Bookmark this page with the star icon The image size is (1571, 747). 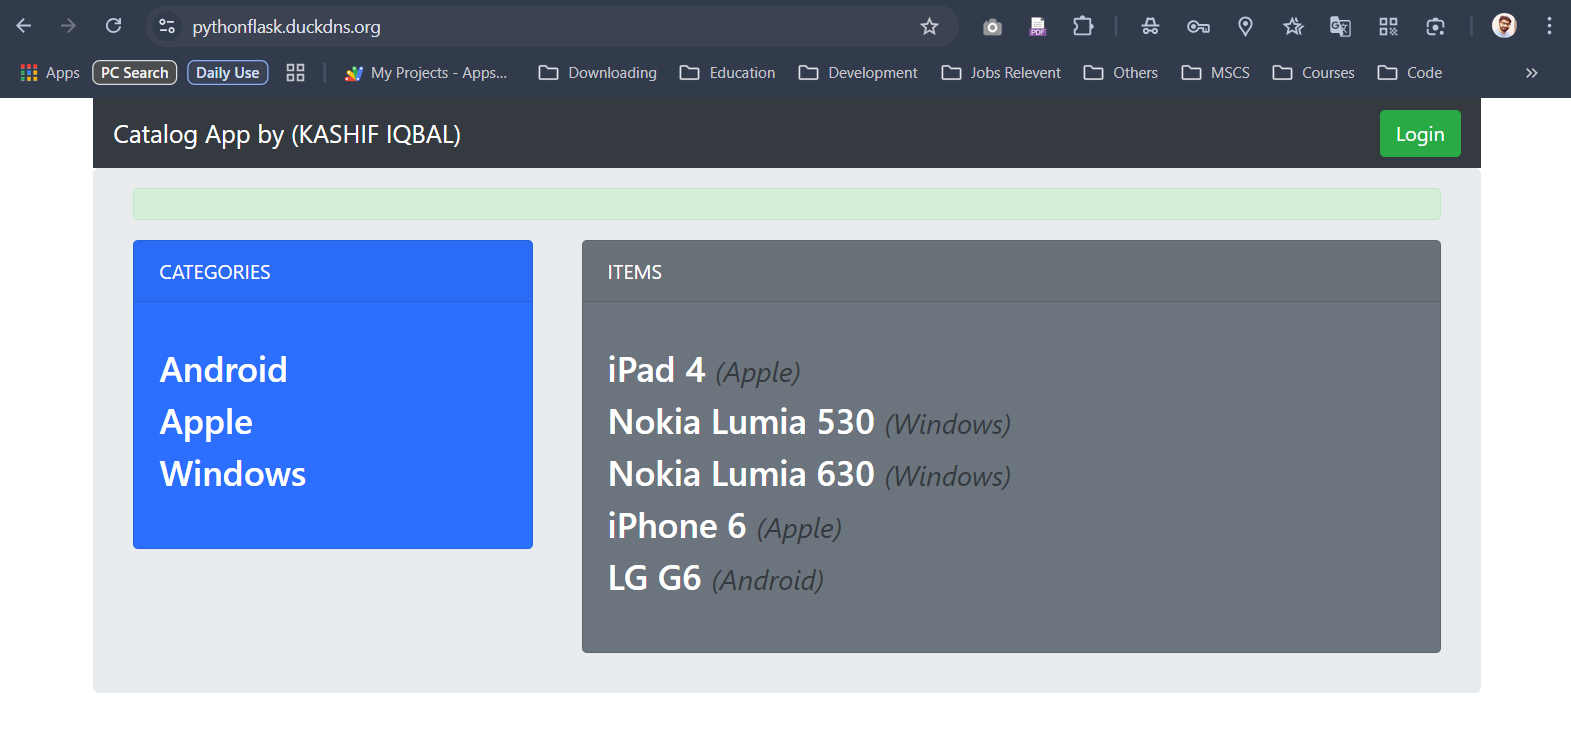coord(929,26)
